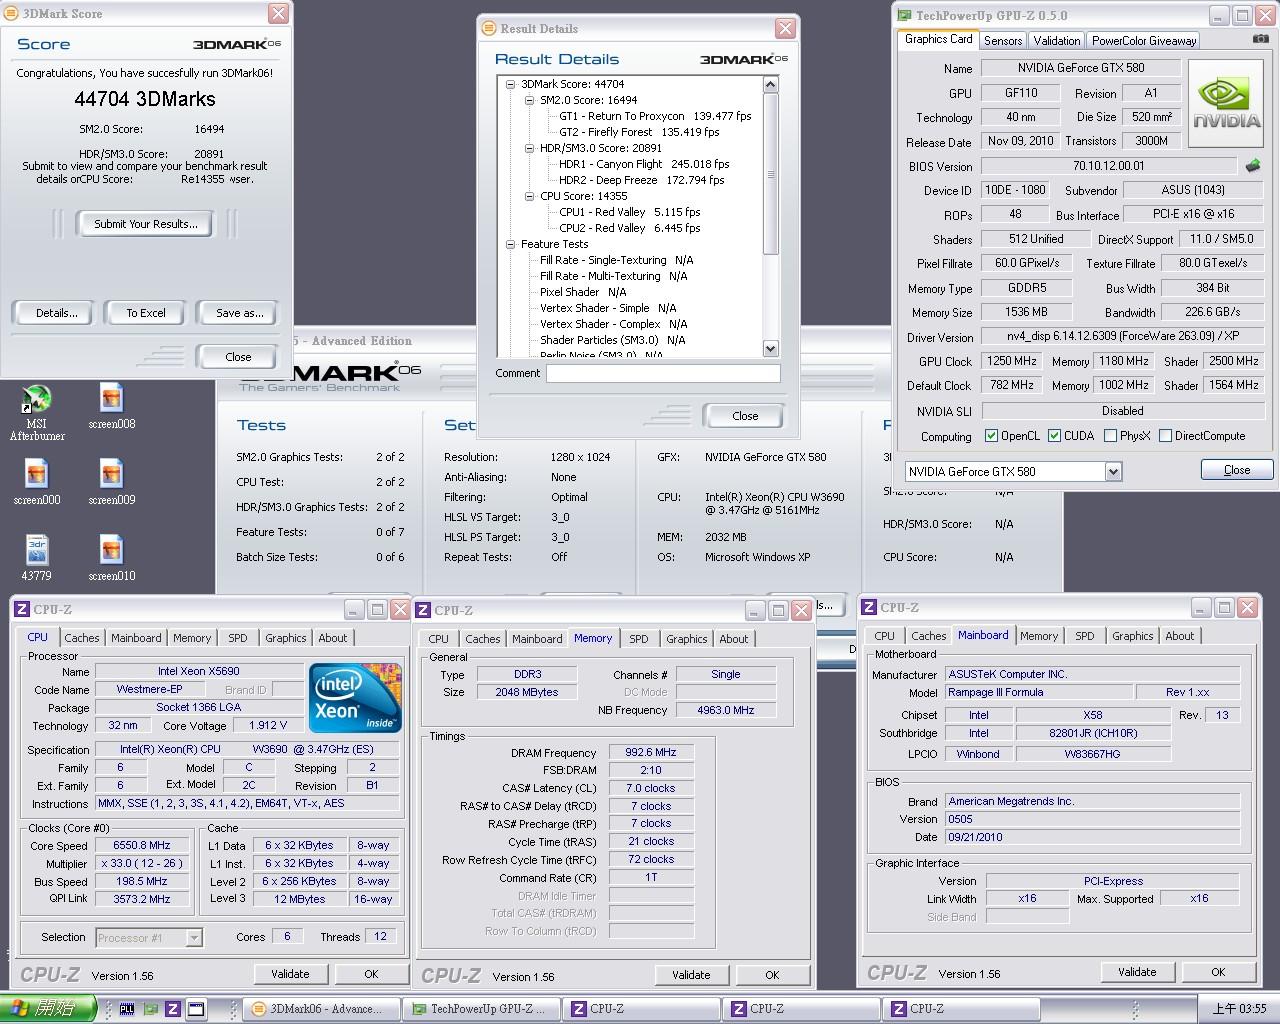Image resolution: width=1280 pixels, height=1024 pixels.
Task: Select HDR1 Canyon Flight result
Action: (x=644, y=164)
